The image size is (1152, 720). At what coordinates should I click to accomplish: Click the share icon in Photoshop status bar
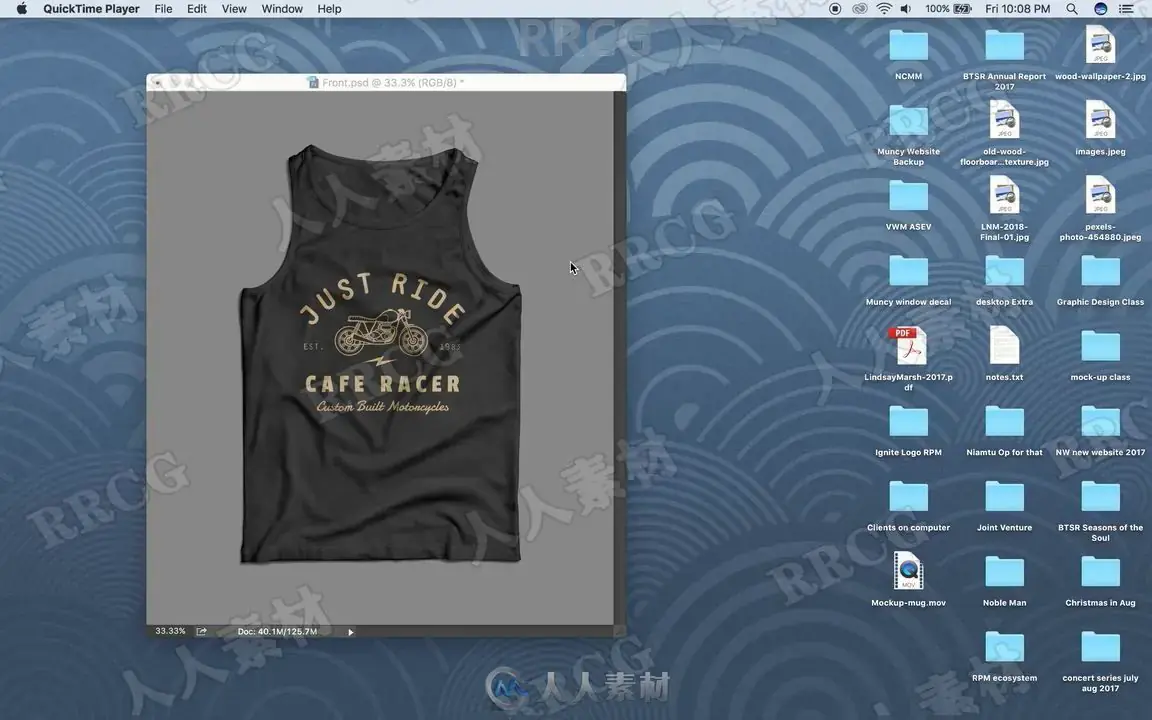[201, 631]
